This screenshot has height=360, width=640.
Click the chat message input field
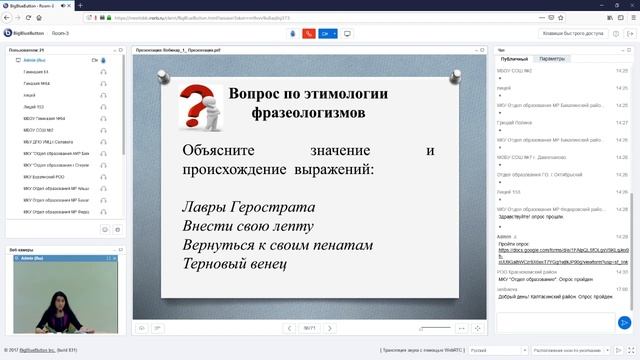tap(556, 323)
